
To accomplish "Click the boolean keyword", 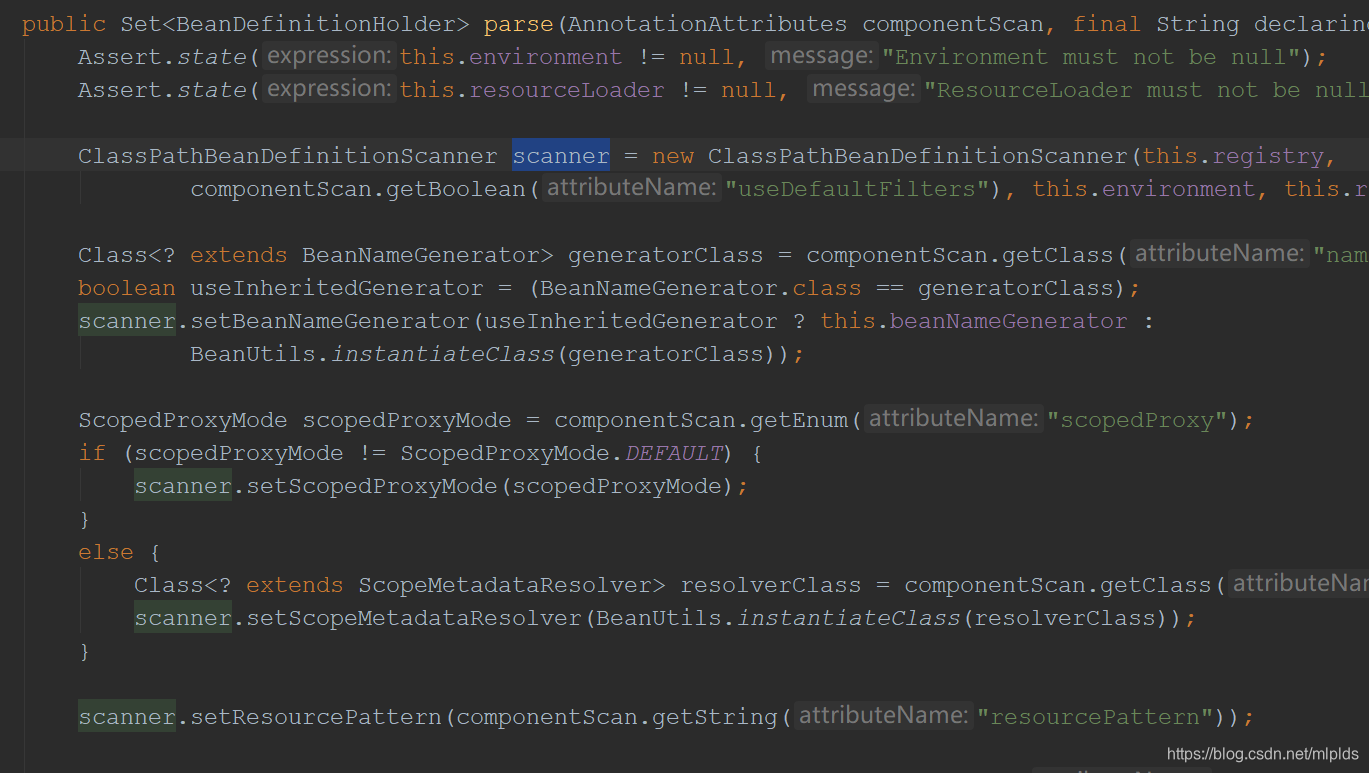I will click(x=127, y=288).
